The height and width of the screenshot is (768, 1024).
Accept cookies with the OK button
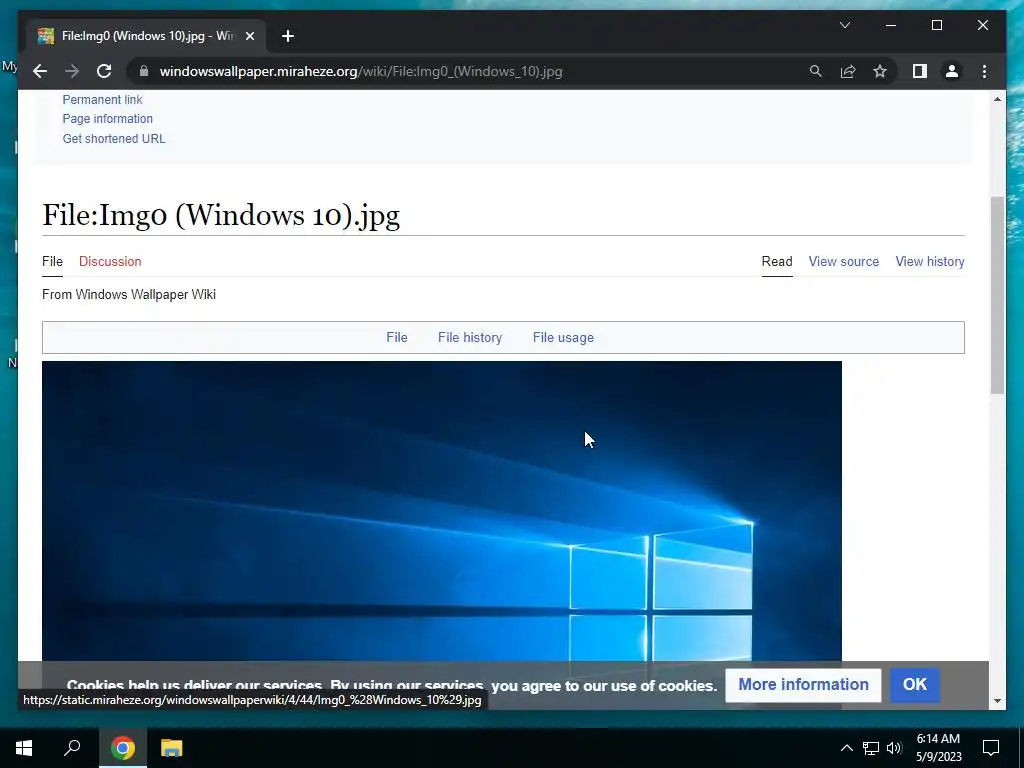click(x=915, y=684)
